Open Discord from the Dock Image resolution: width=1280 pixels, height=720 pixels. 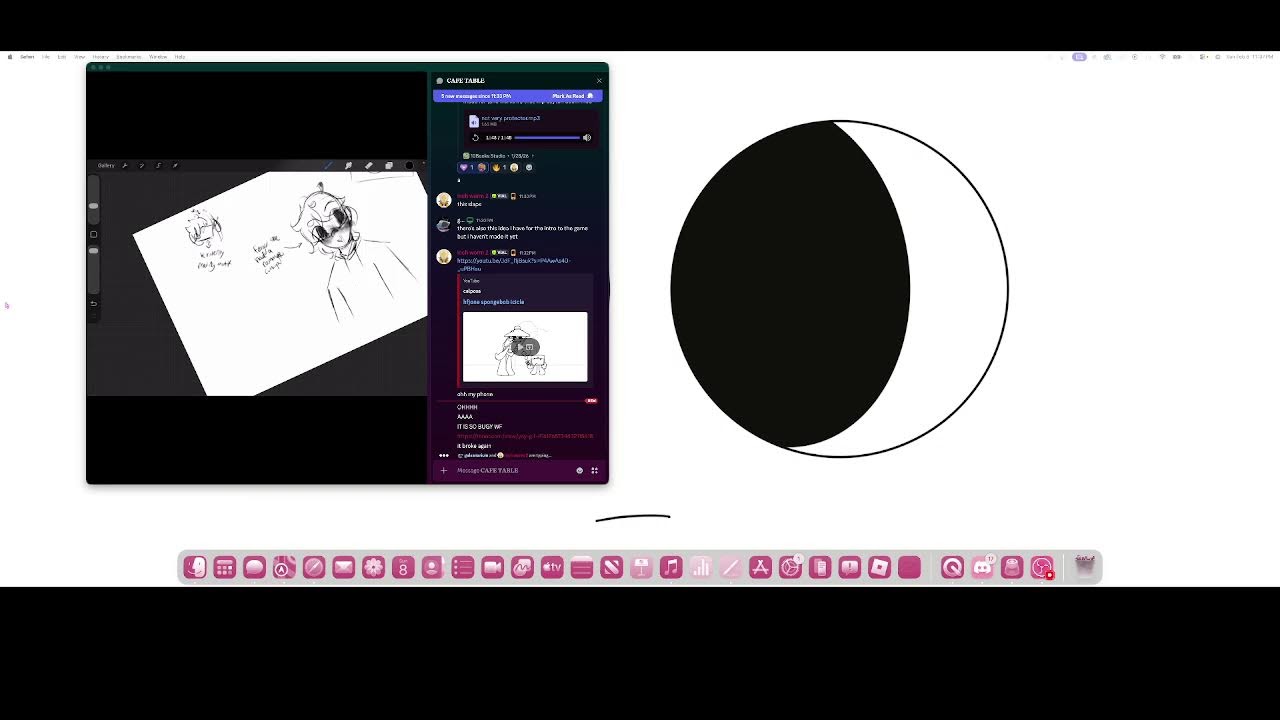tap(982, 568)
